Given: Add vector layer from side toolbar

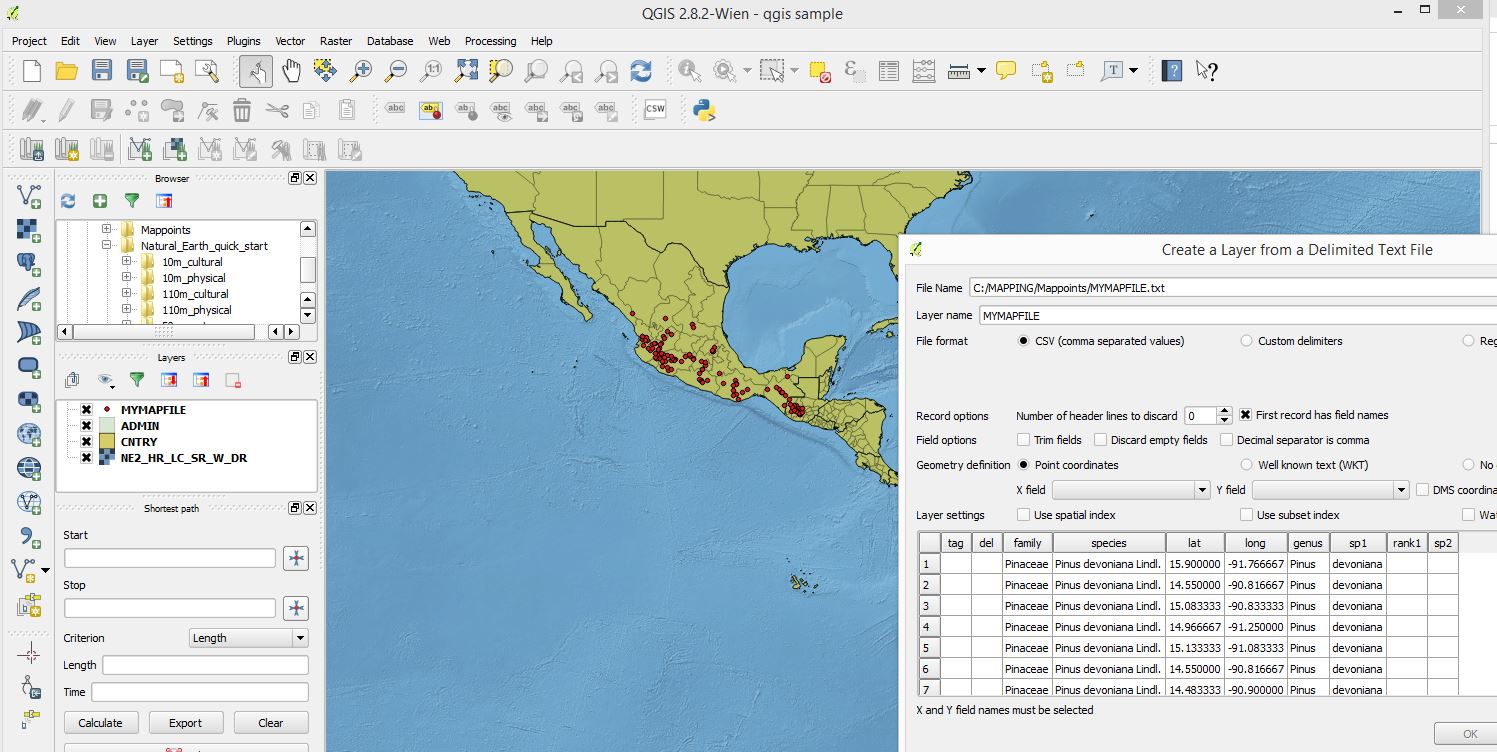Looking at the screenshot, I should (29, 195).
